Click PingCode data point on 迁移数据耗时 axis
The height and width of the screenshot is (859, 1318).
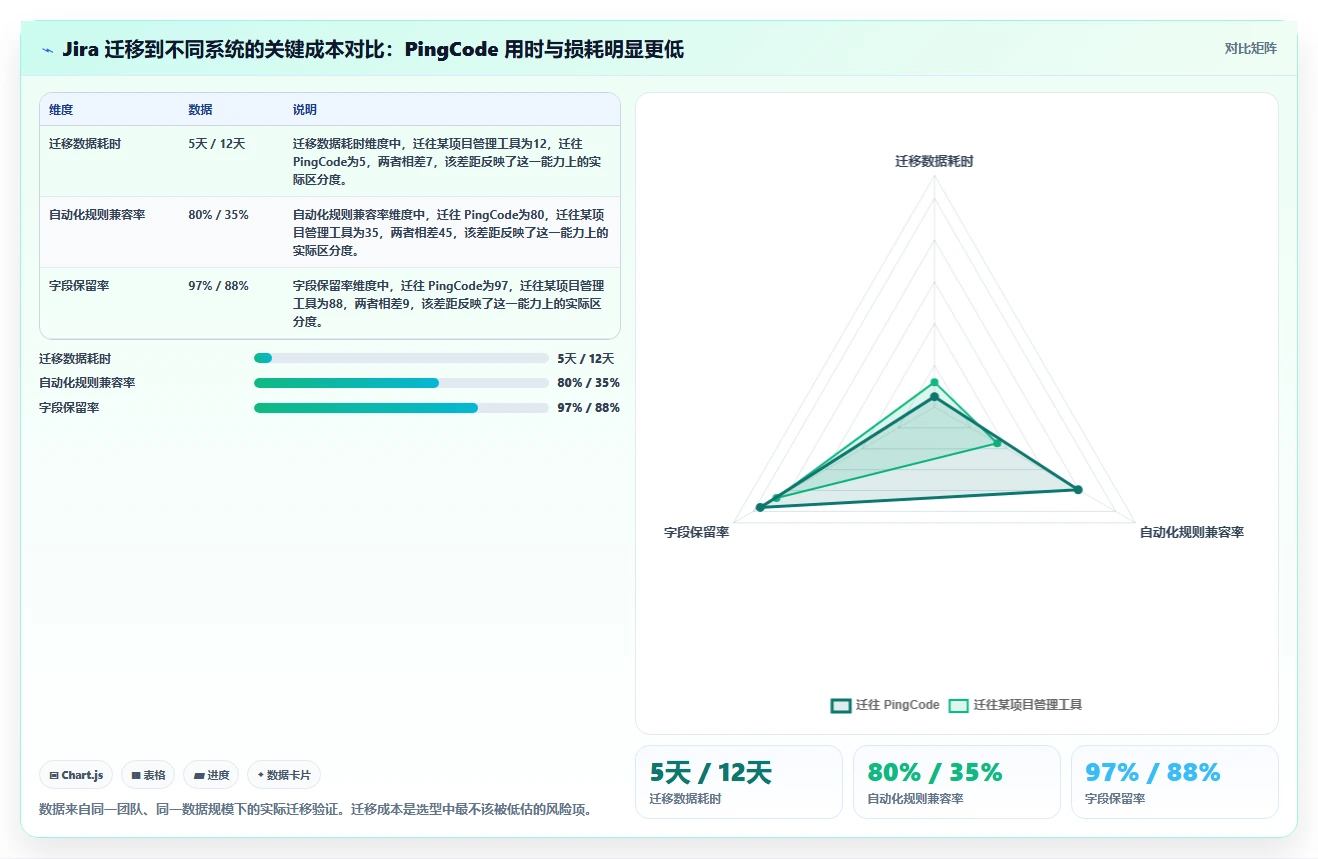point(935,397)
